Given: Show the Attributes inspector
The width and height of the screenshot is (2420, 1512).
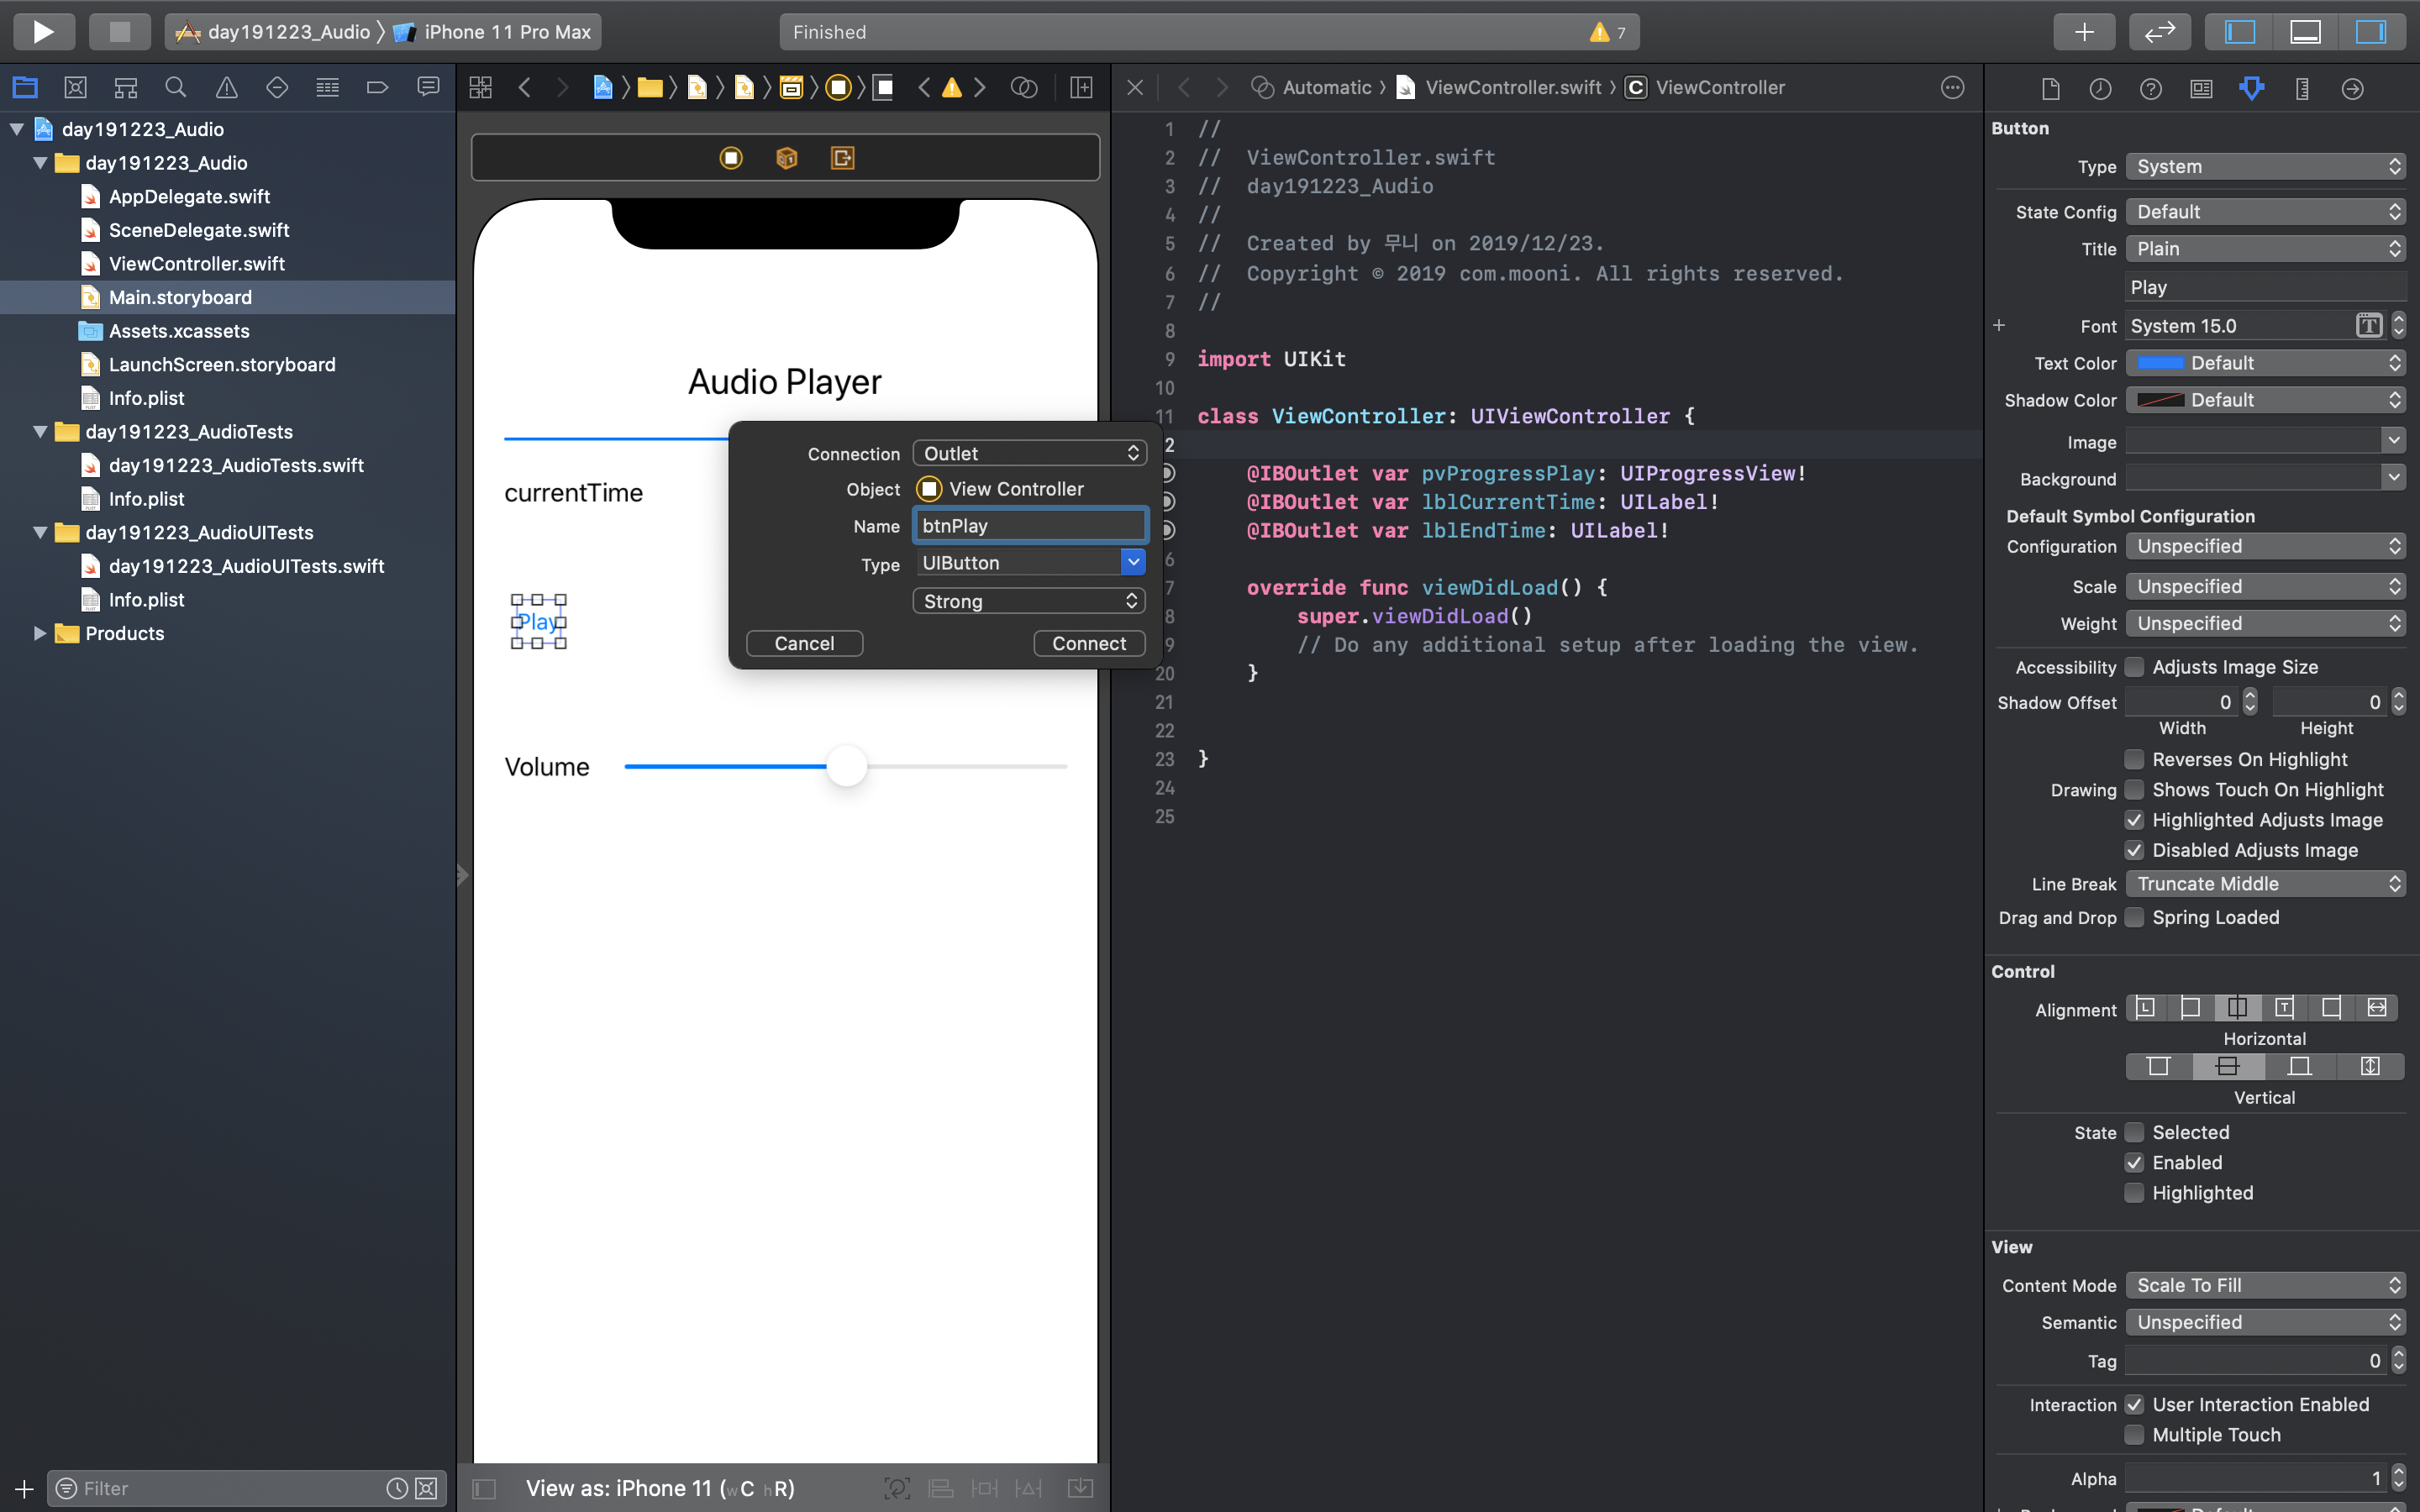Looking at the screenshot, I should coord(2251,88).
